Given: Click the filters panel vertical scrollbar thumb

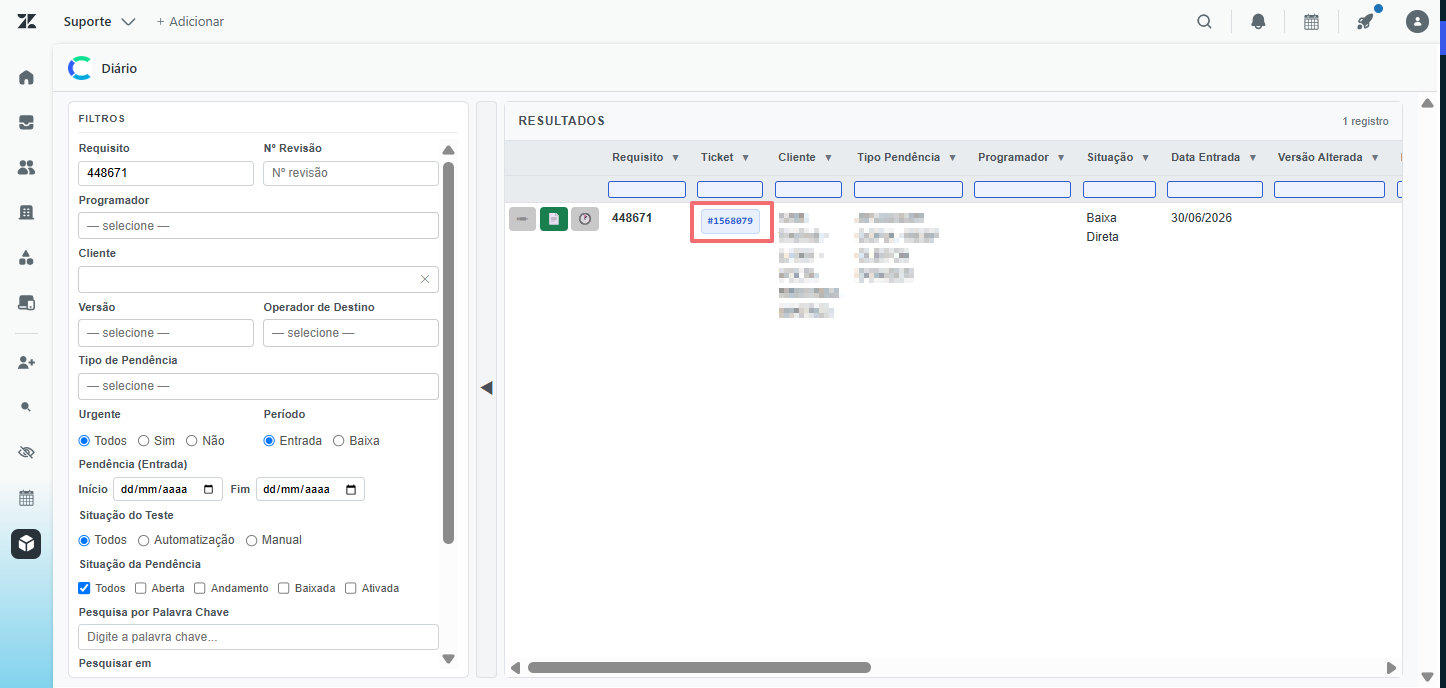Looking at the screenshot, I should point(448,352).
